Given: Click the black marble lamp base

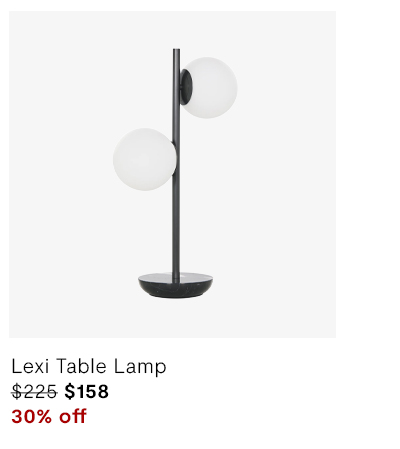Looking at the screenshot, I should pos(176,285).
